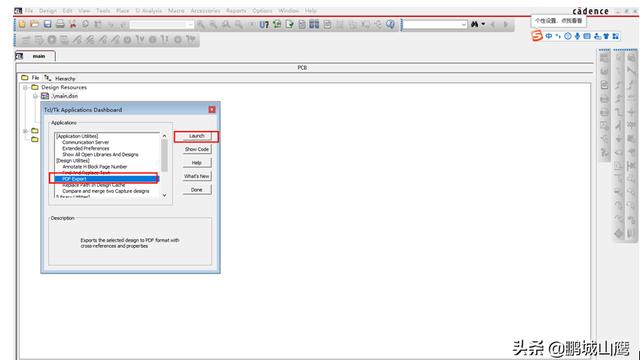Click the Sogou microphone voice input icon
640x360 pixels.
577,36
